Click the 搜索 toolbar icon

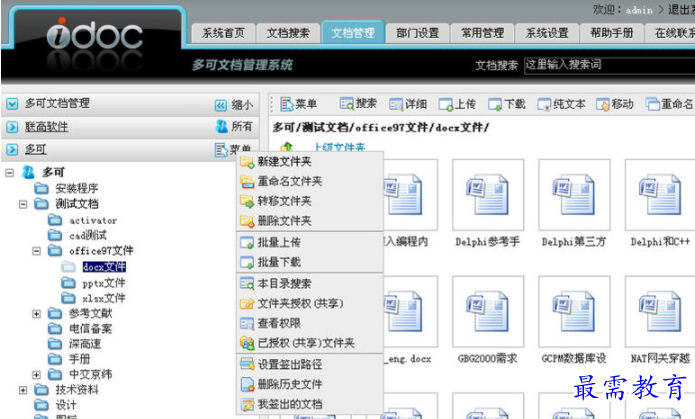point(346,104)
